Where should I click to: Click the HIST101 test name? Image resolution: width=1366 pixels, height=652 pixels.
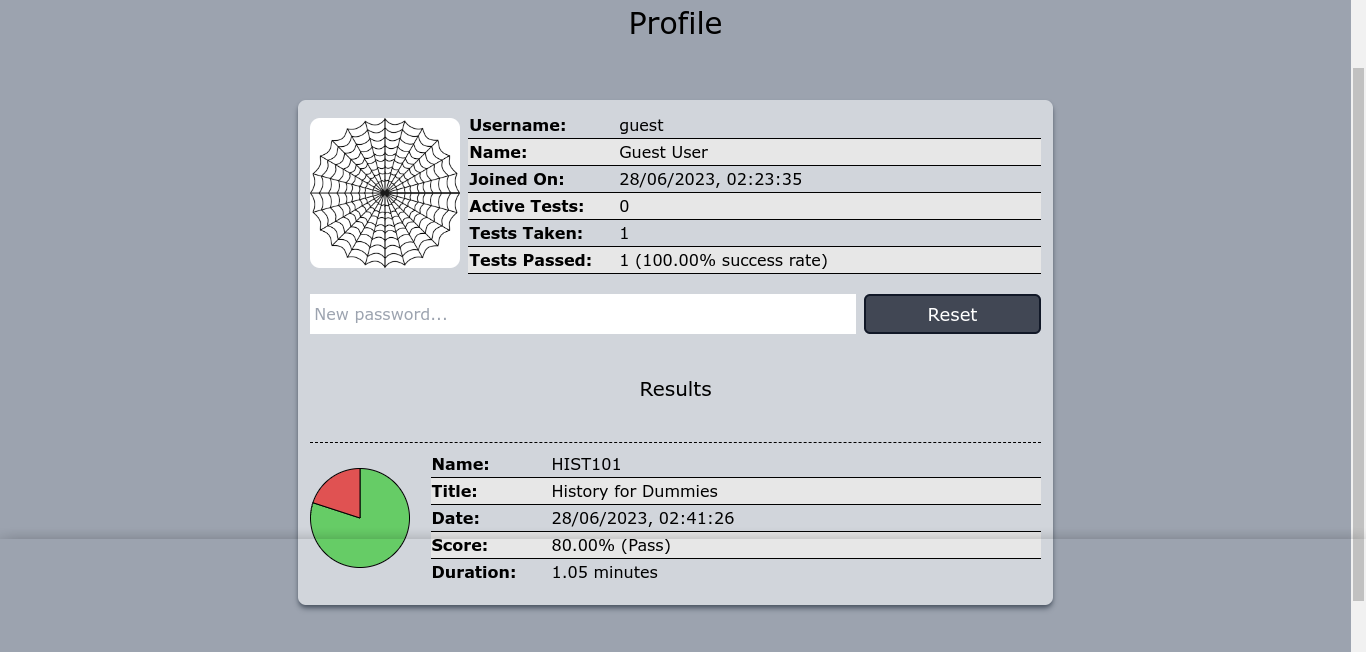586,464
